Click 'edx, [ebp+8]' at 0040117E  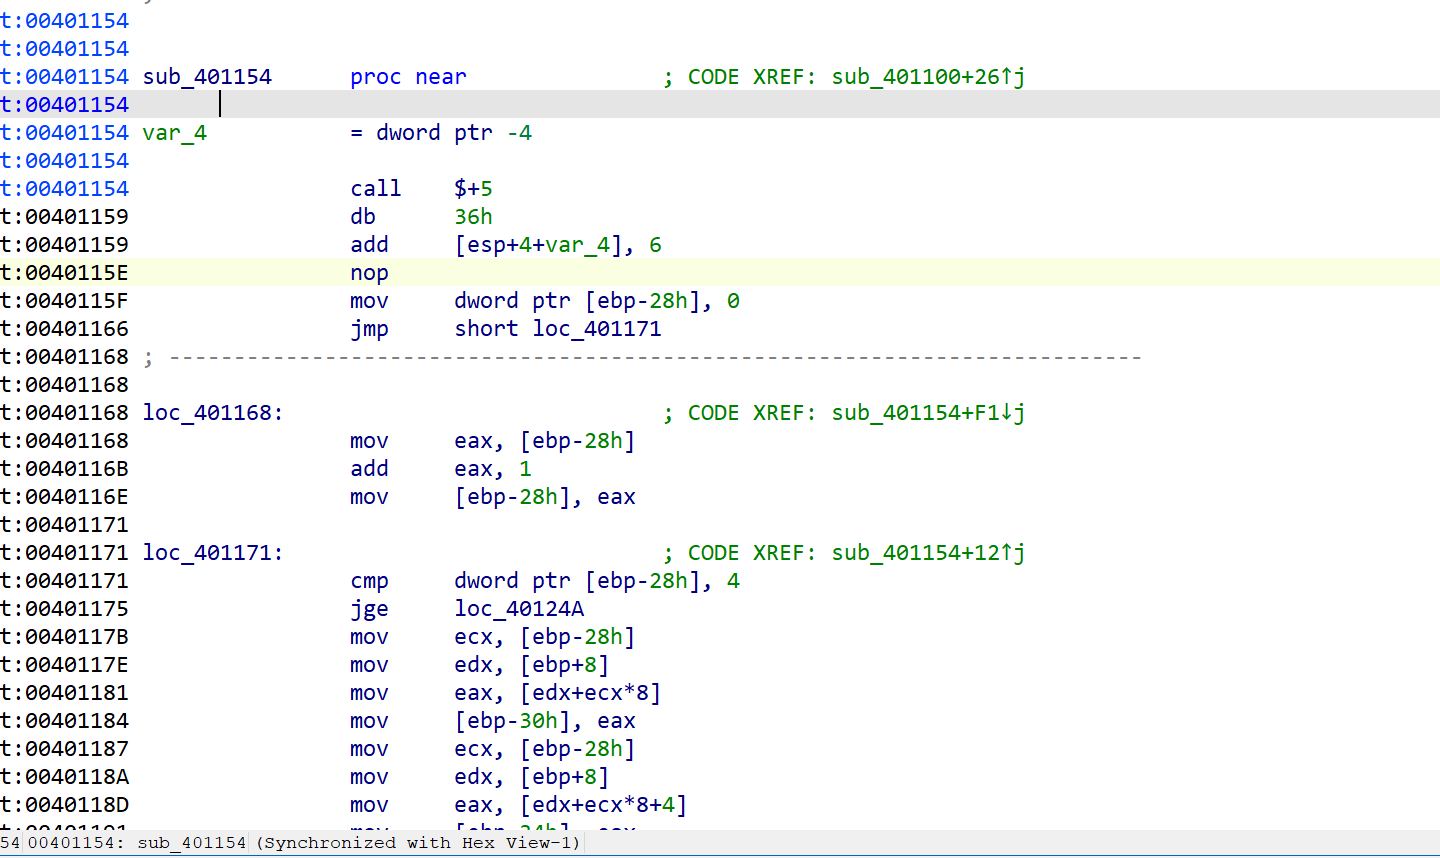click(x=532, y=665)
